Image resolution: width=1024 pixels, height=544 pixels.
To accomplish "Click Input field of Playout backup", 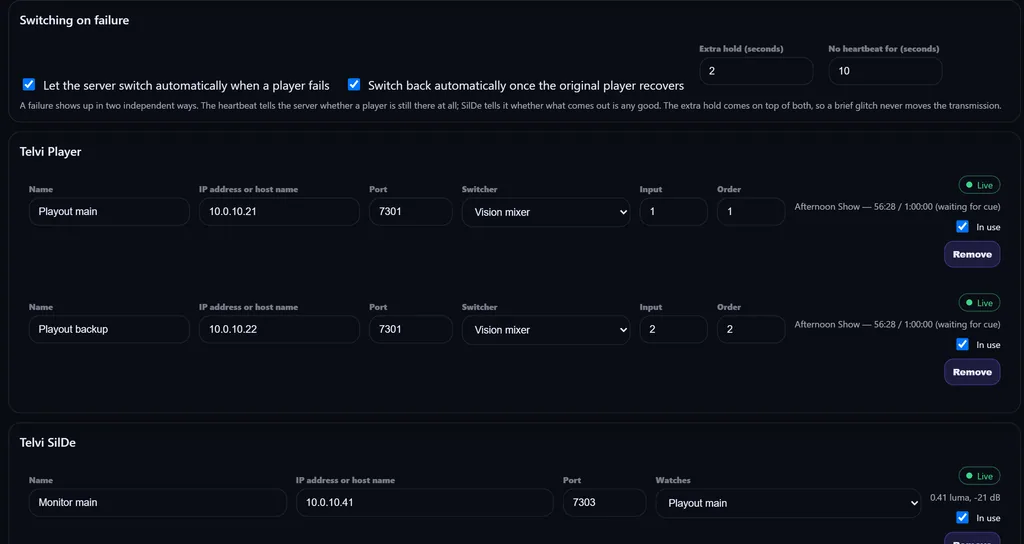I will [673, 329].
